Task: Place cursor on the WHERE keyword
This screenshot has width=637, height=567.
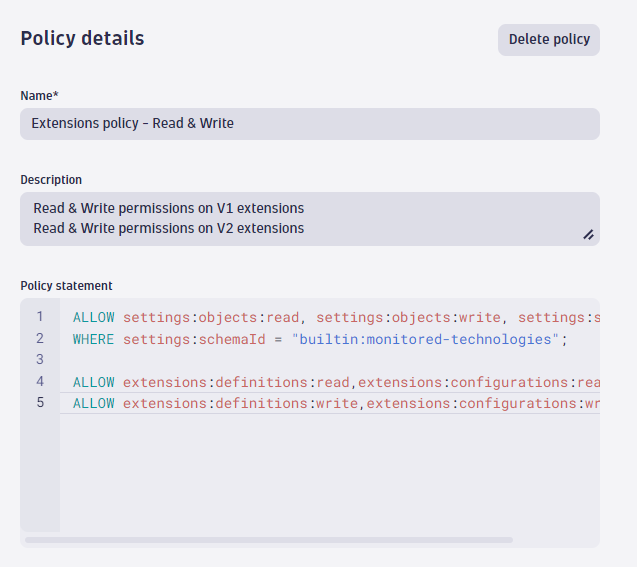Action: [x=94, y=339]
